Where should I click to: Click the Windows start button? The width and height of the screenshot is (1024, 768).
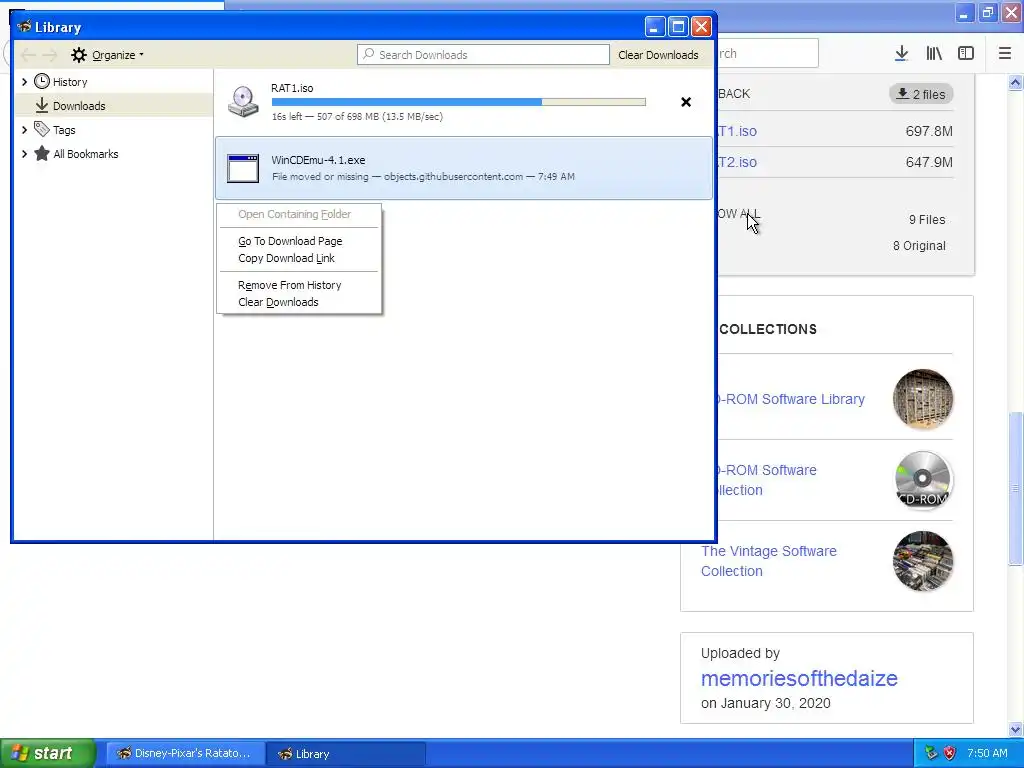pos(48,753)
